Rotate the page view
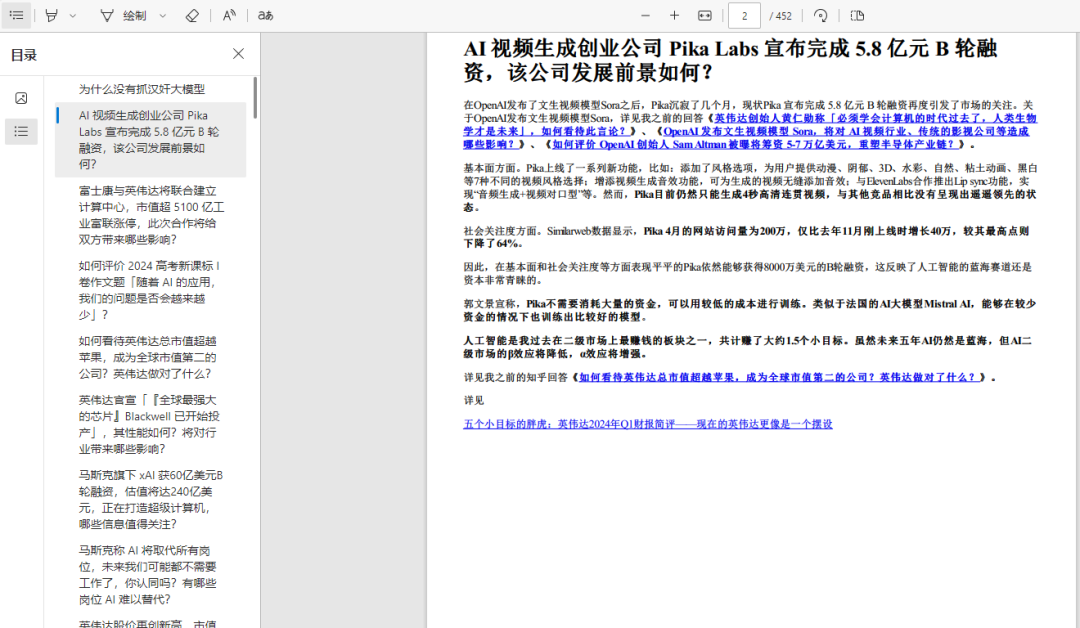The image size is (1080, 628). click(820, 15)
